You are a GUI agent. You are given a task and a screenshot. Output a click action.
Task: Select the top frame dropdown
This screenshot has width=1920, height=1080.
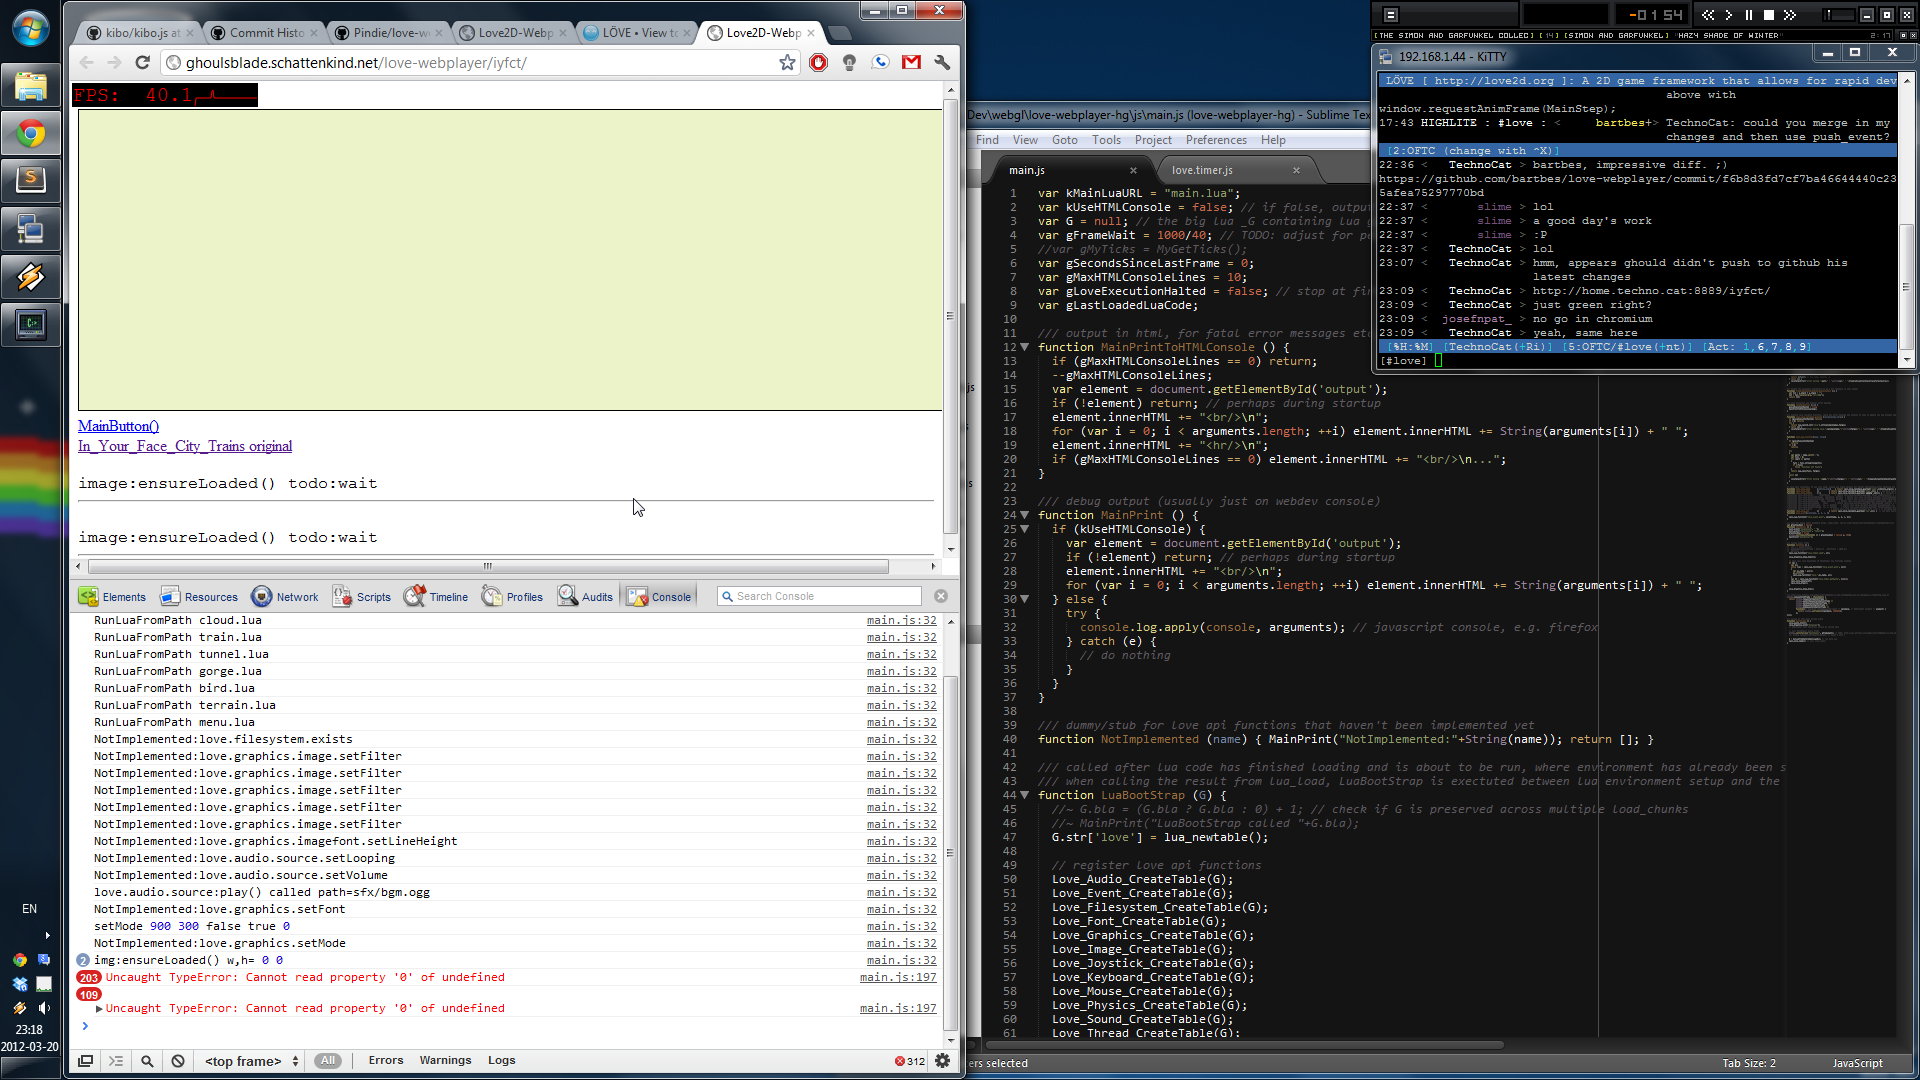coord(251,1061)
